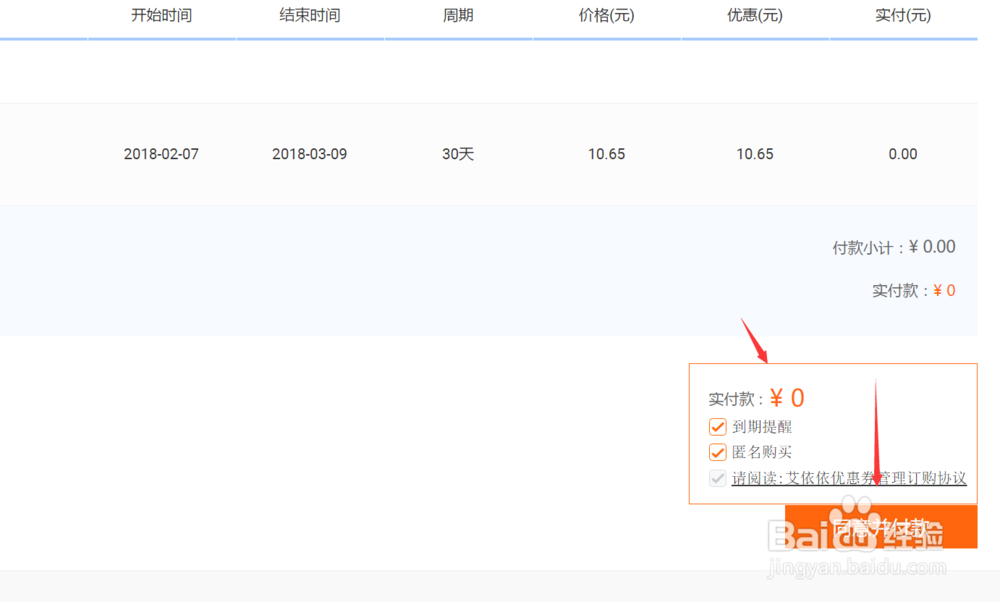Select the 30天 duration cell
Viewport: 1000px width, 602px height.
coord(458,154)
